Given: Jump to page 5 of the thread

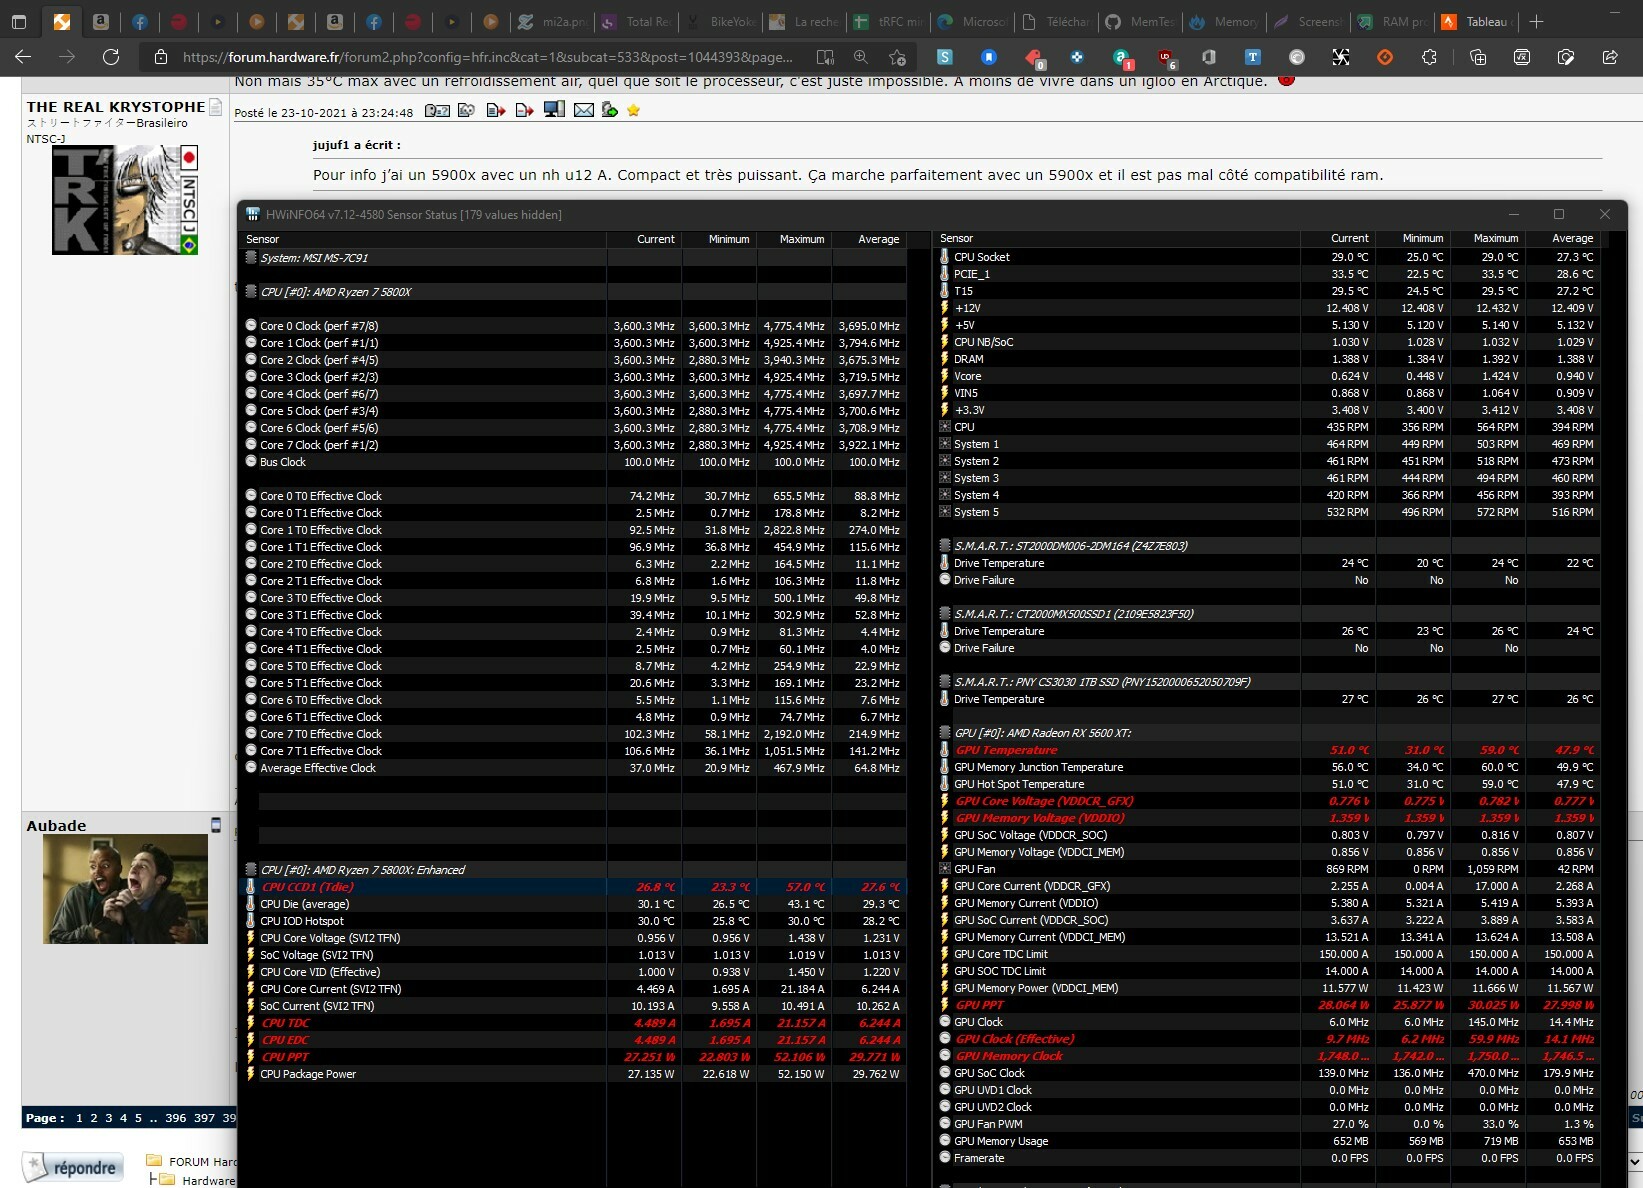Looking at the screenshot, I should [x=138, y=1118].
